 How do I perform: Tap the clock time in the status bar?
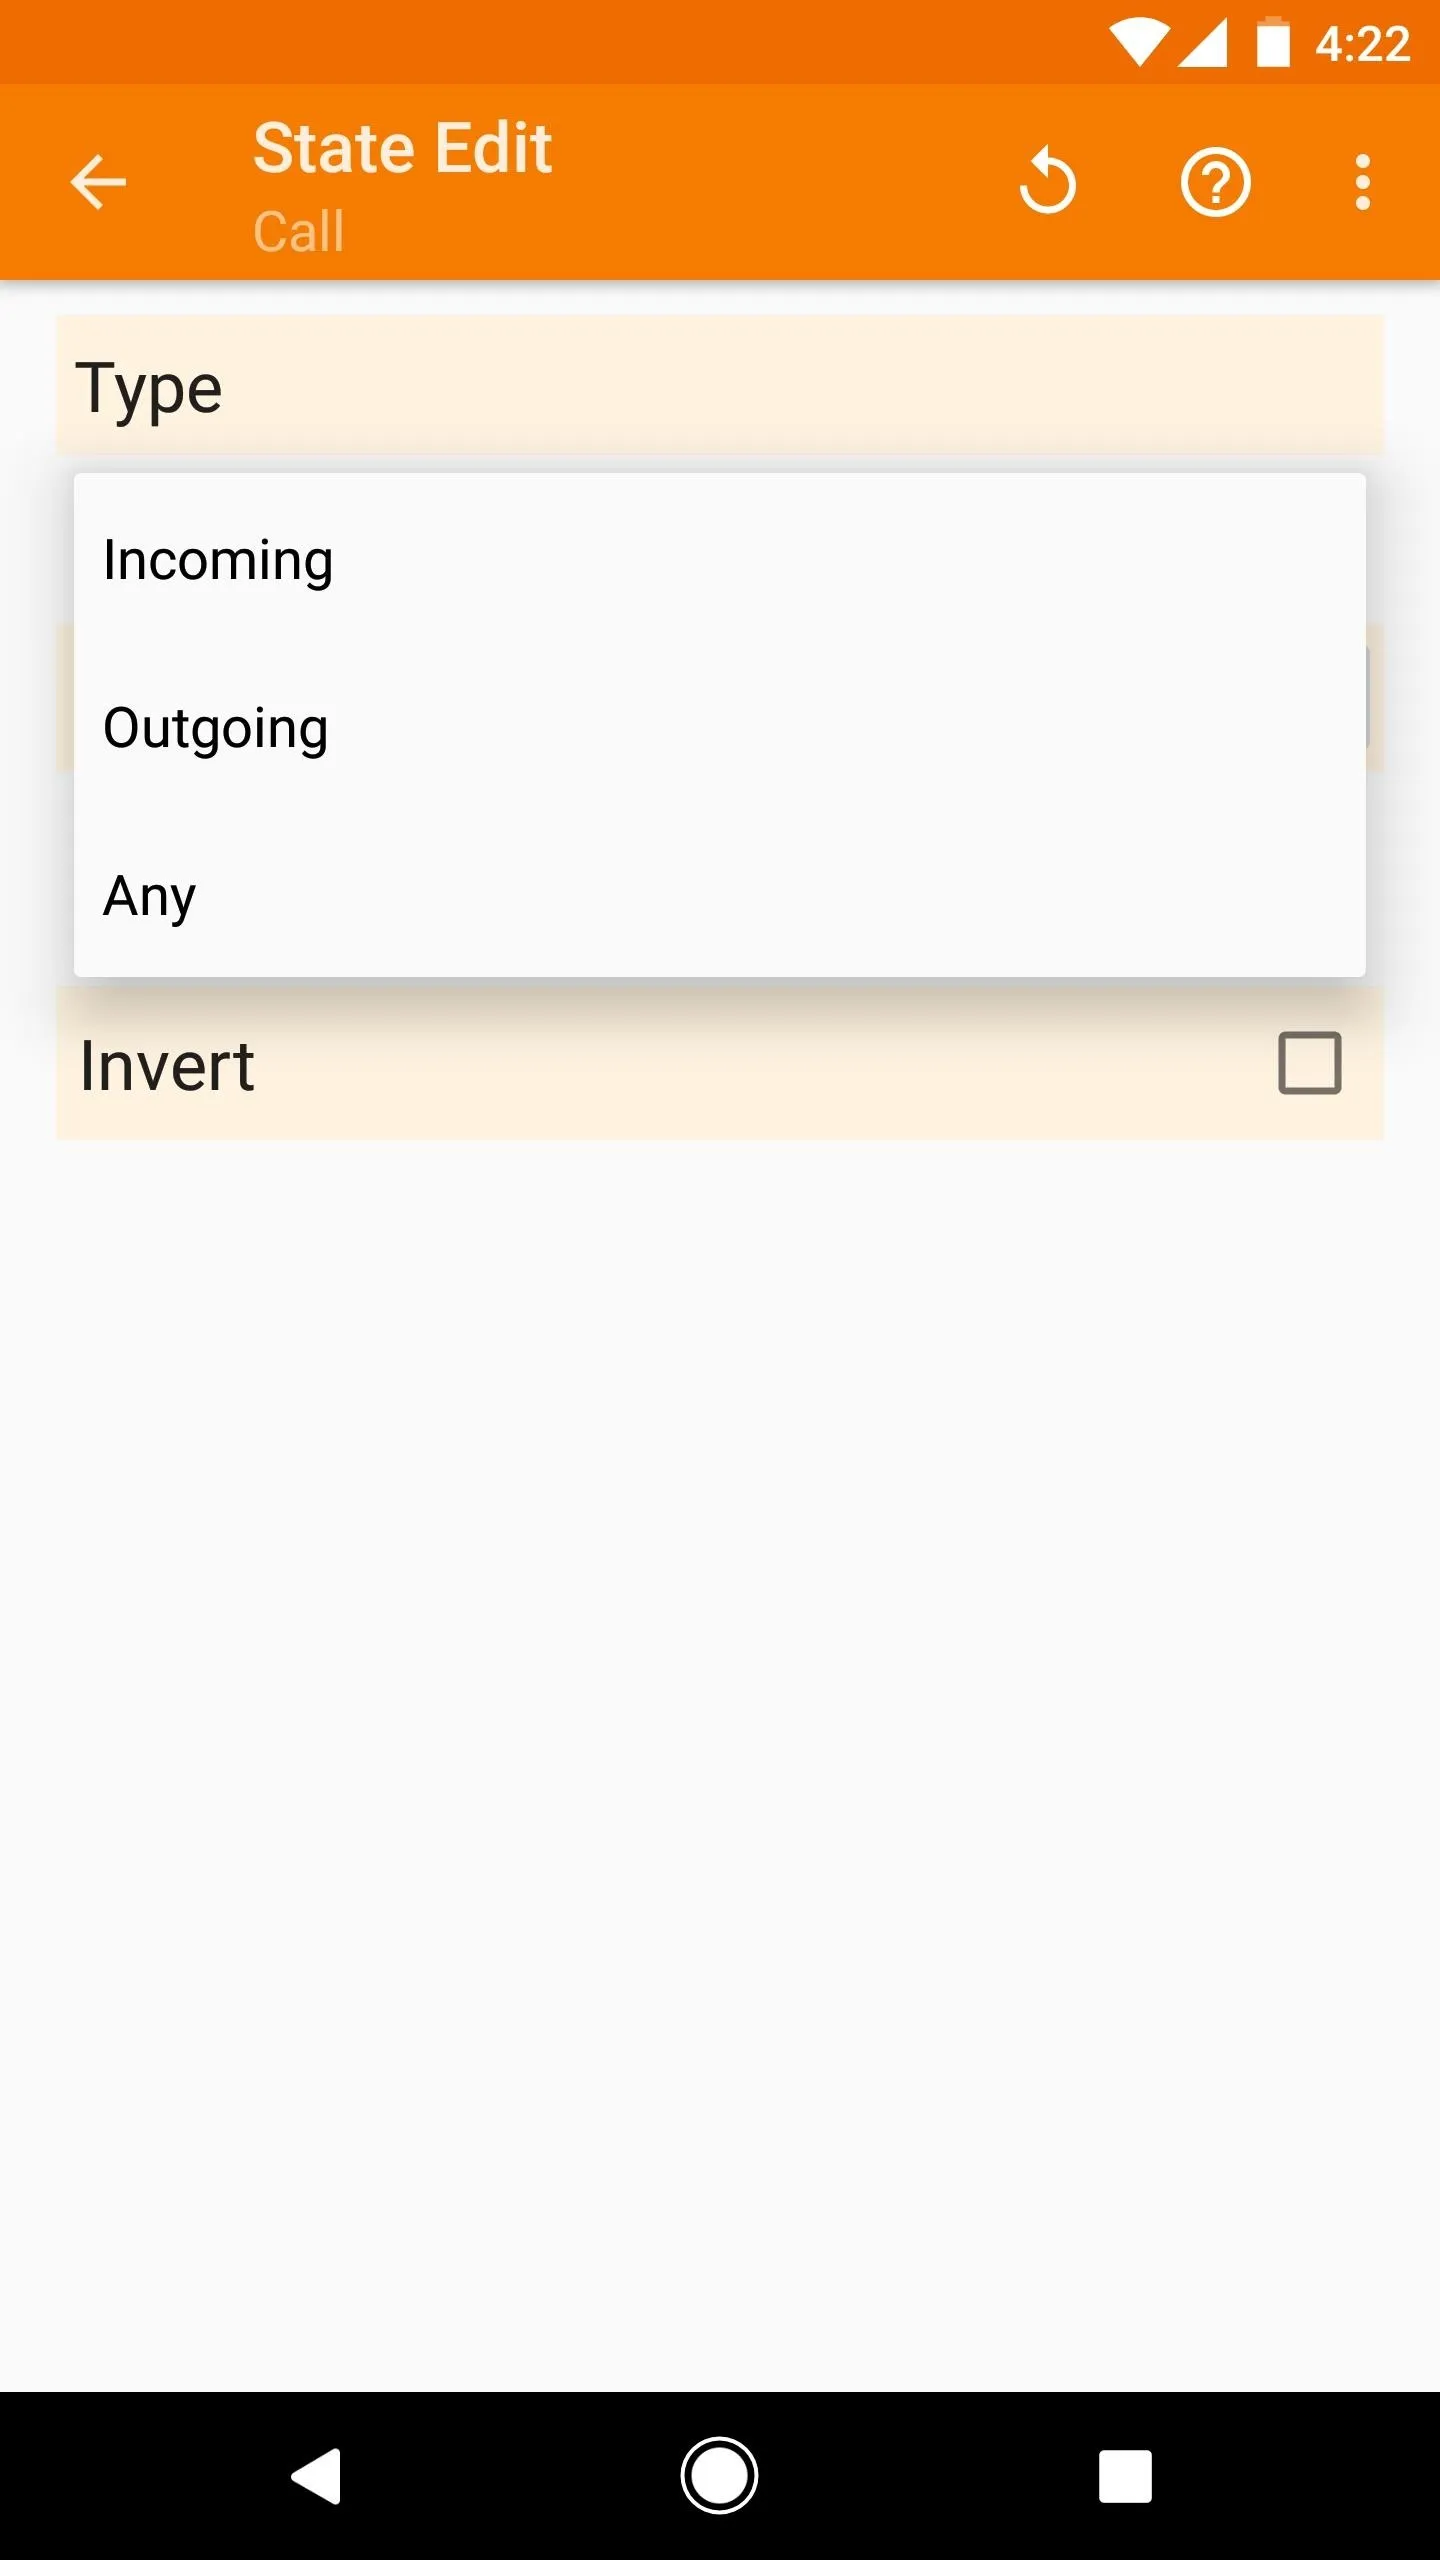pyautogui.click(x=1362, y=44)
